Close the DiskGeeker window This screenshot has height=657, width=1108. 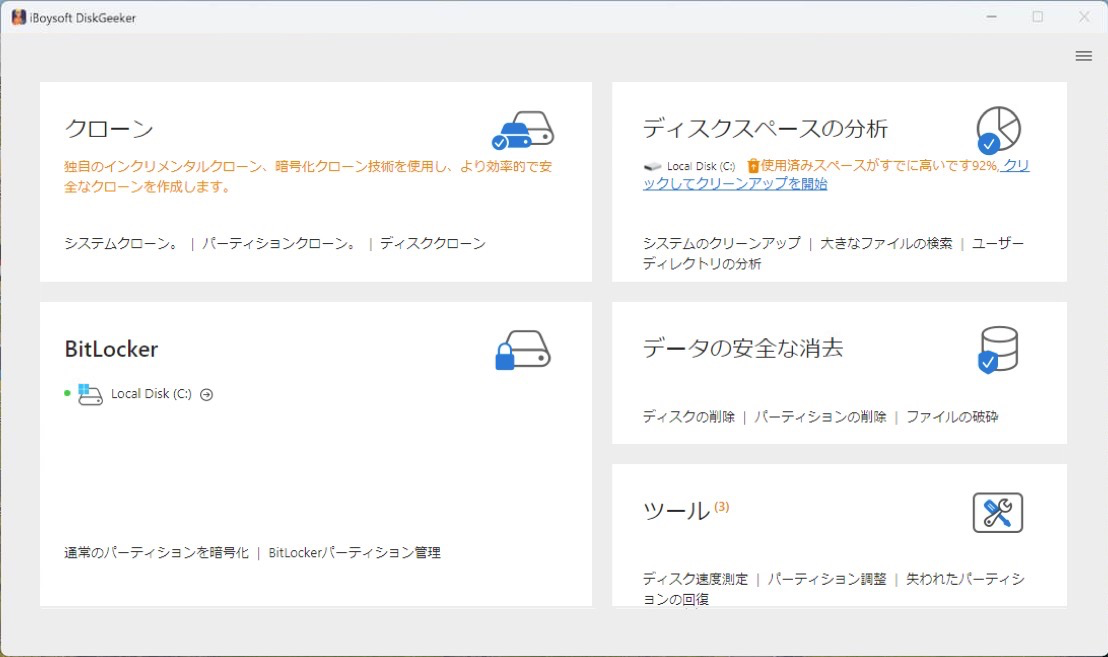(1084, 16)
